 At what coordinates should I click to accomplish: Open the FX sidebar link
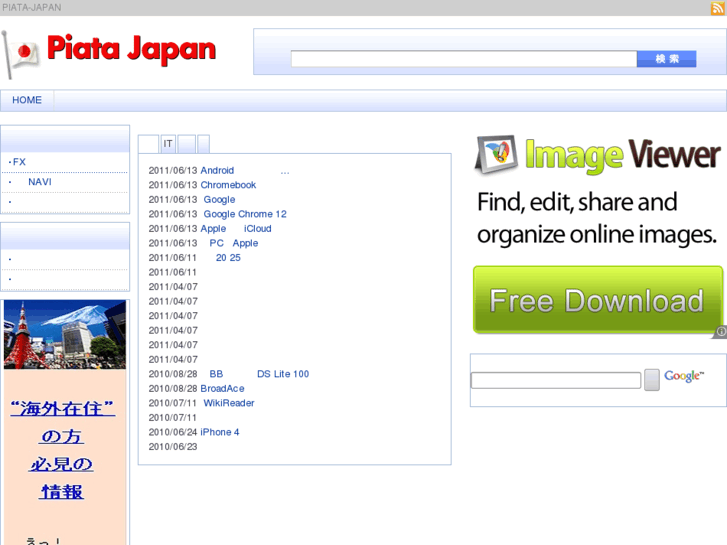pos(19,162)
